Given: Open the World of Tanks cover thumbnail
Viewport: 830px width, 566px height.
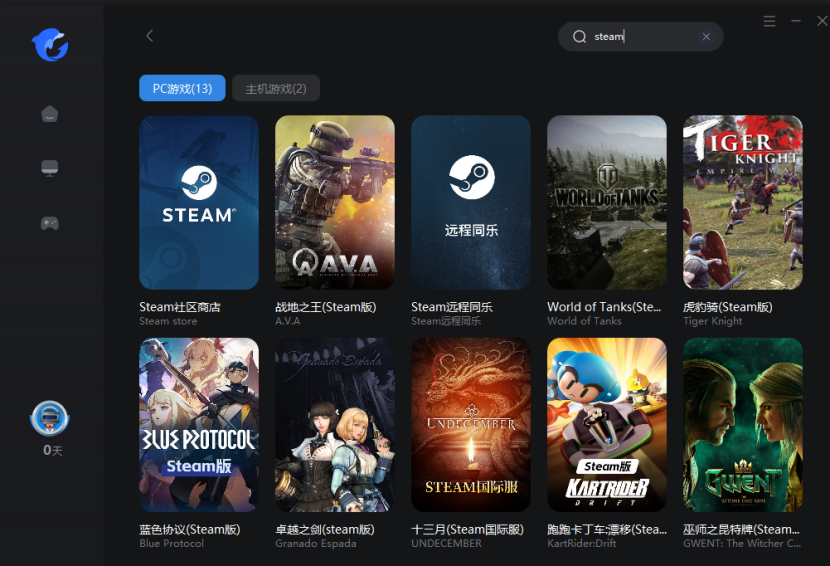Looking at the screenshot, I should point(607,202).
